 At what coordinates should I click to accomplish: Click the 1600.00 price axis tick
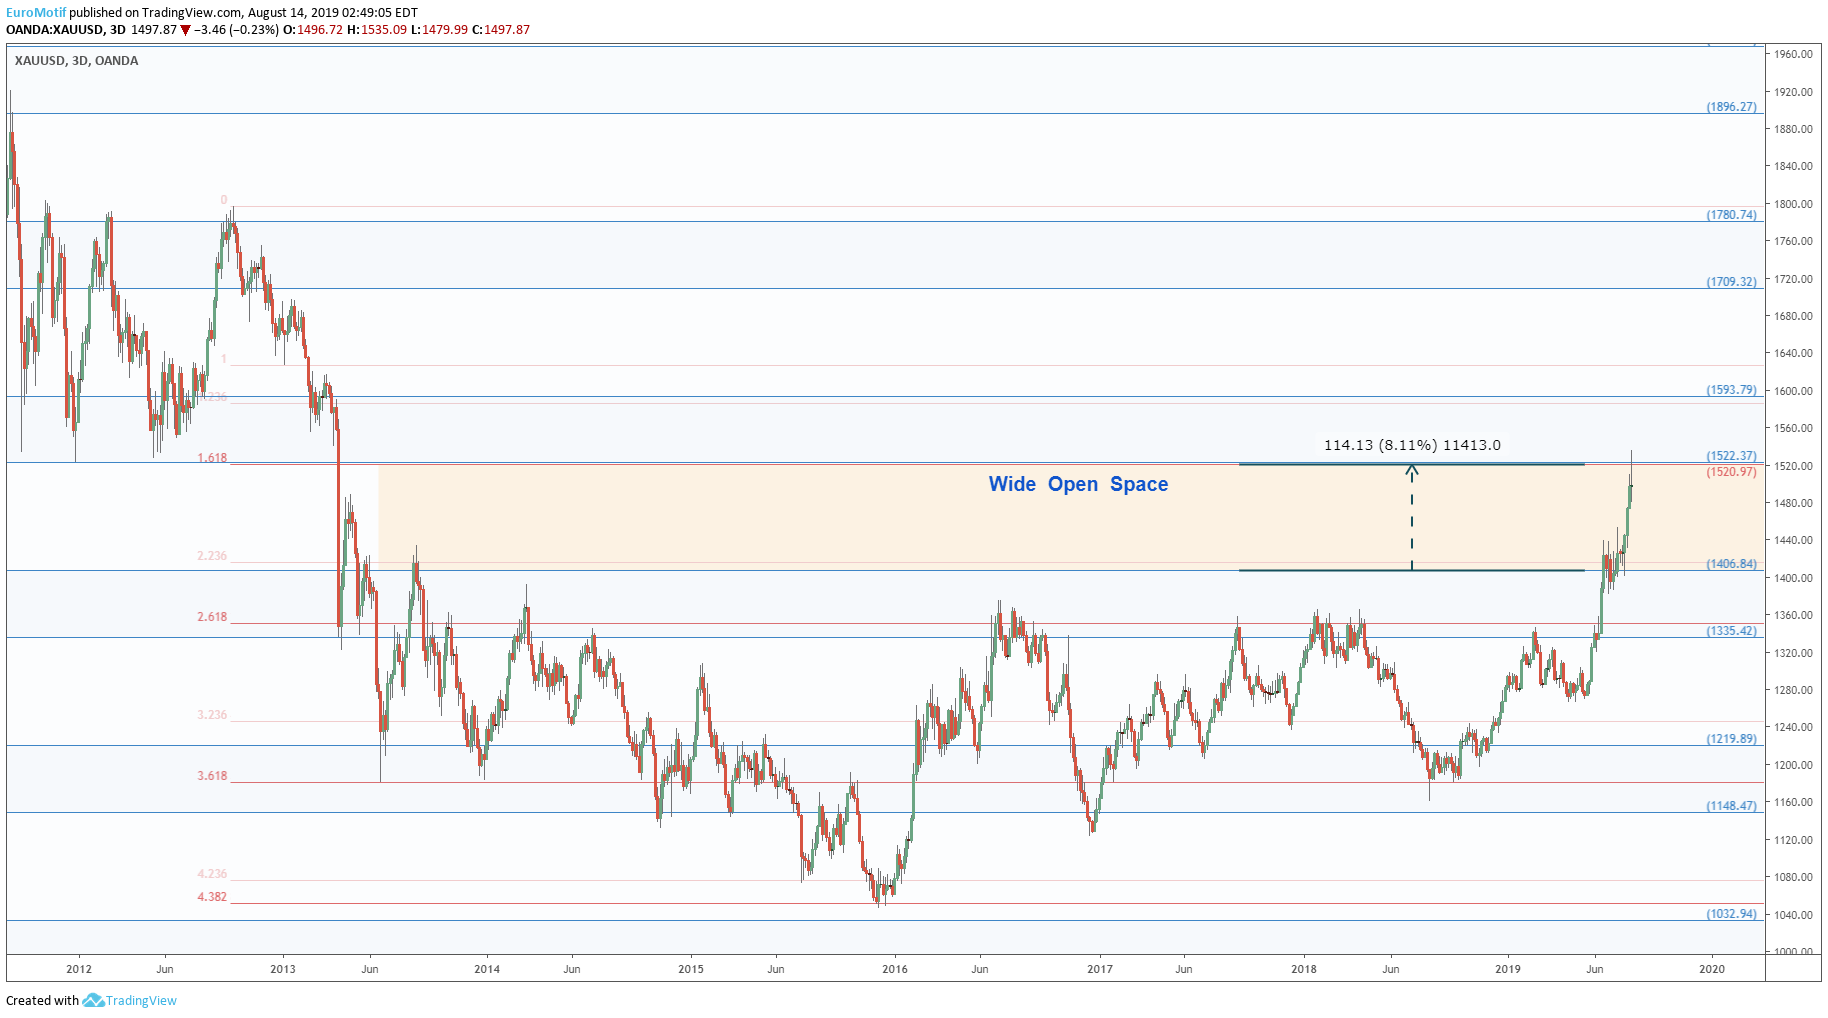click(1793, 391)
